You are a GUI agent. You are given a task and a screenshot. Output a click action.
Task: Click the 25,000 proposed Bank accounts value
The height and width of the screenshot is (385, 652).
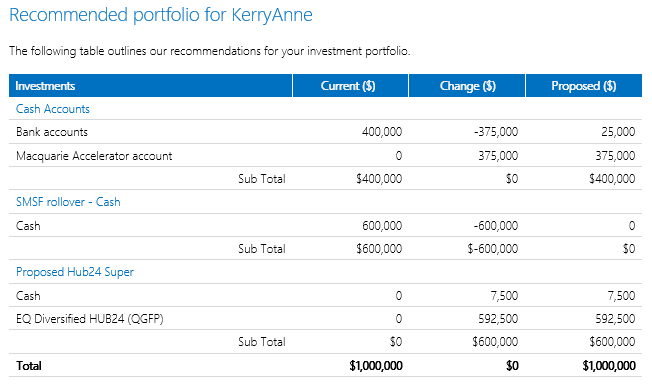pos(618,132)
